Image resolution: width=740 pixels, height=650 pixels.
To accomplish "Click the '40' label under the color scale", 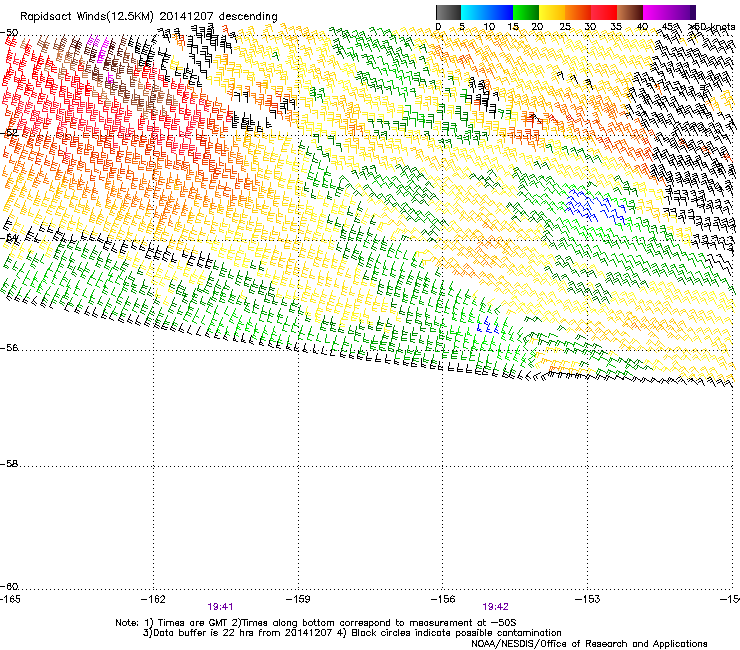I will click(642, 27).
